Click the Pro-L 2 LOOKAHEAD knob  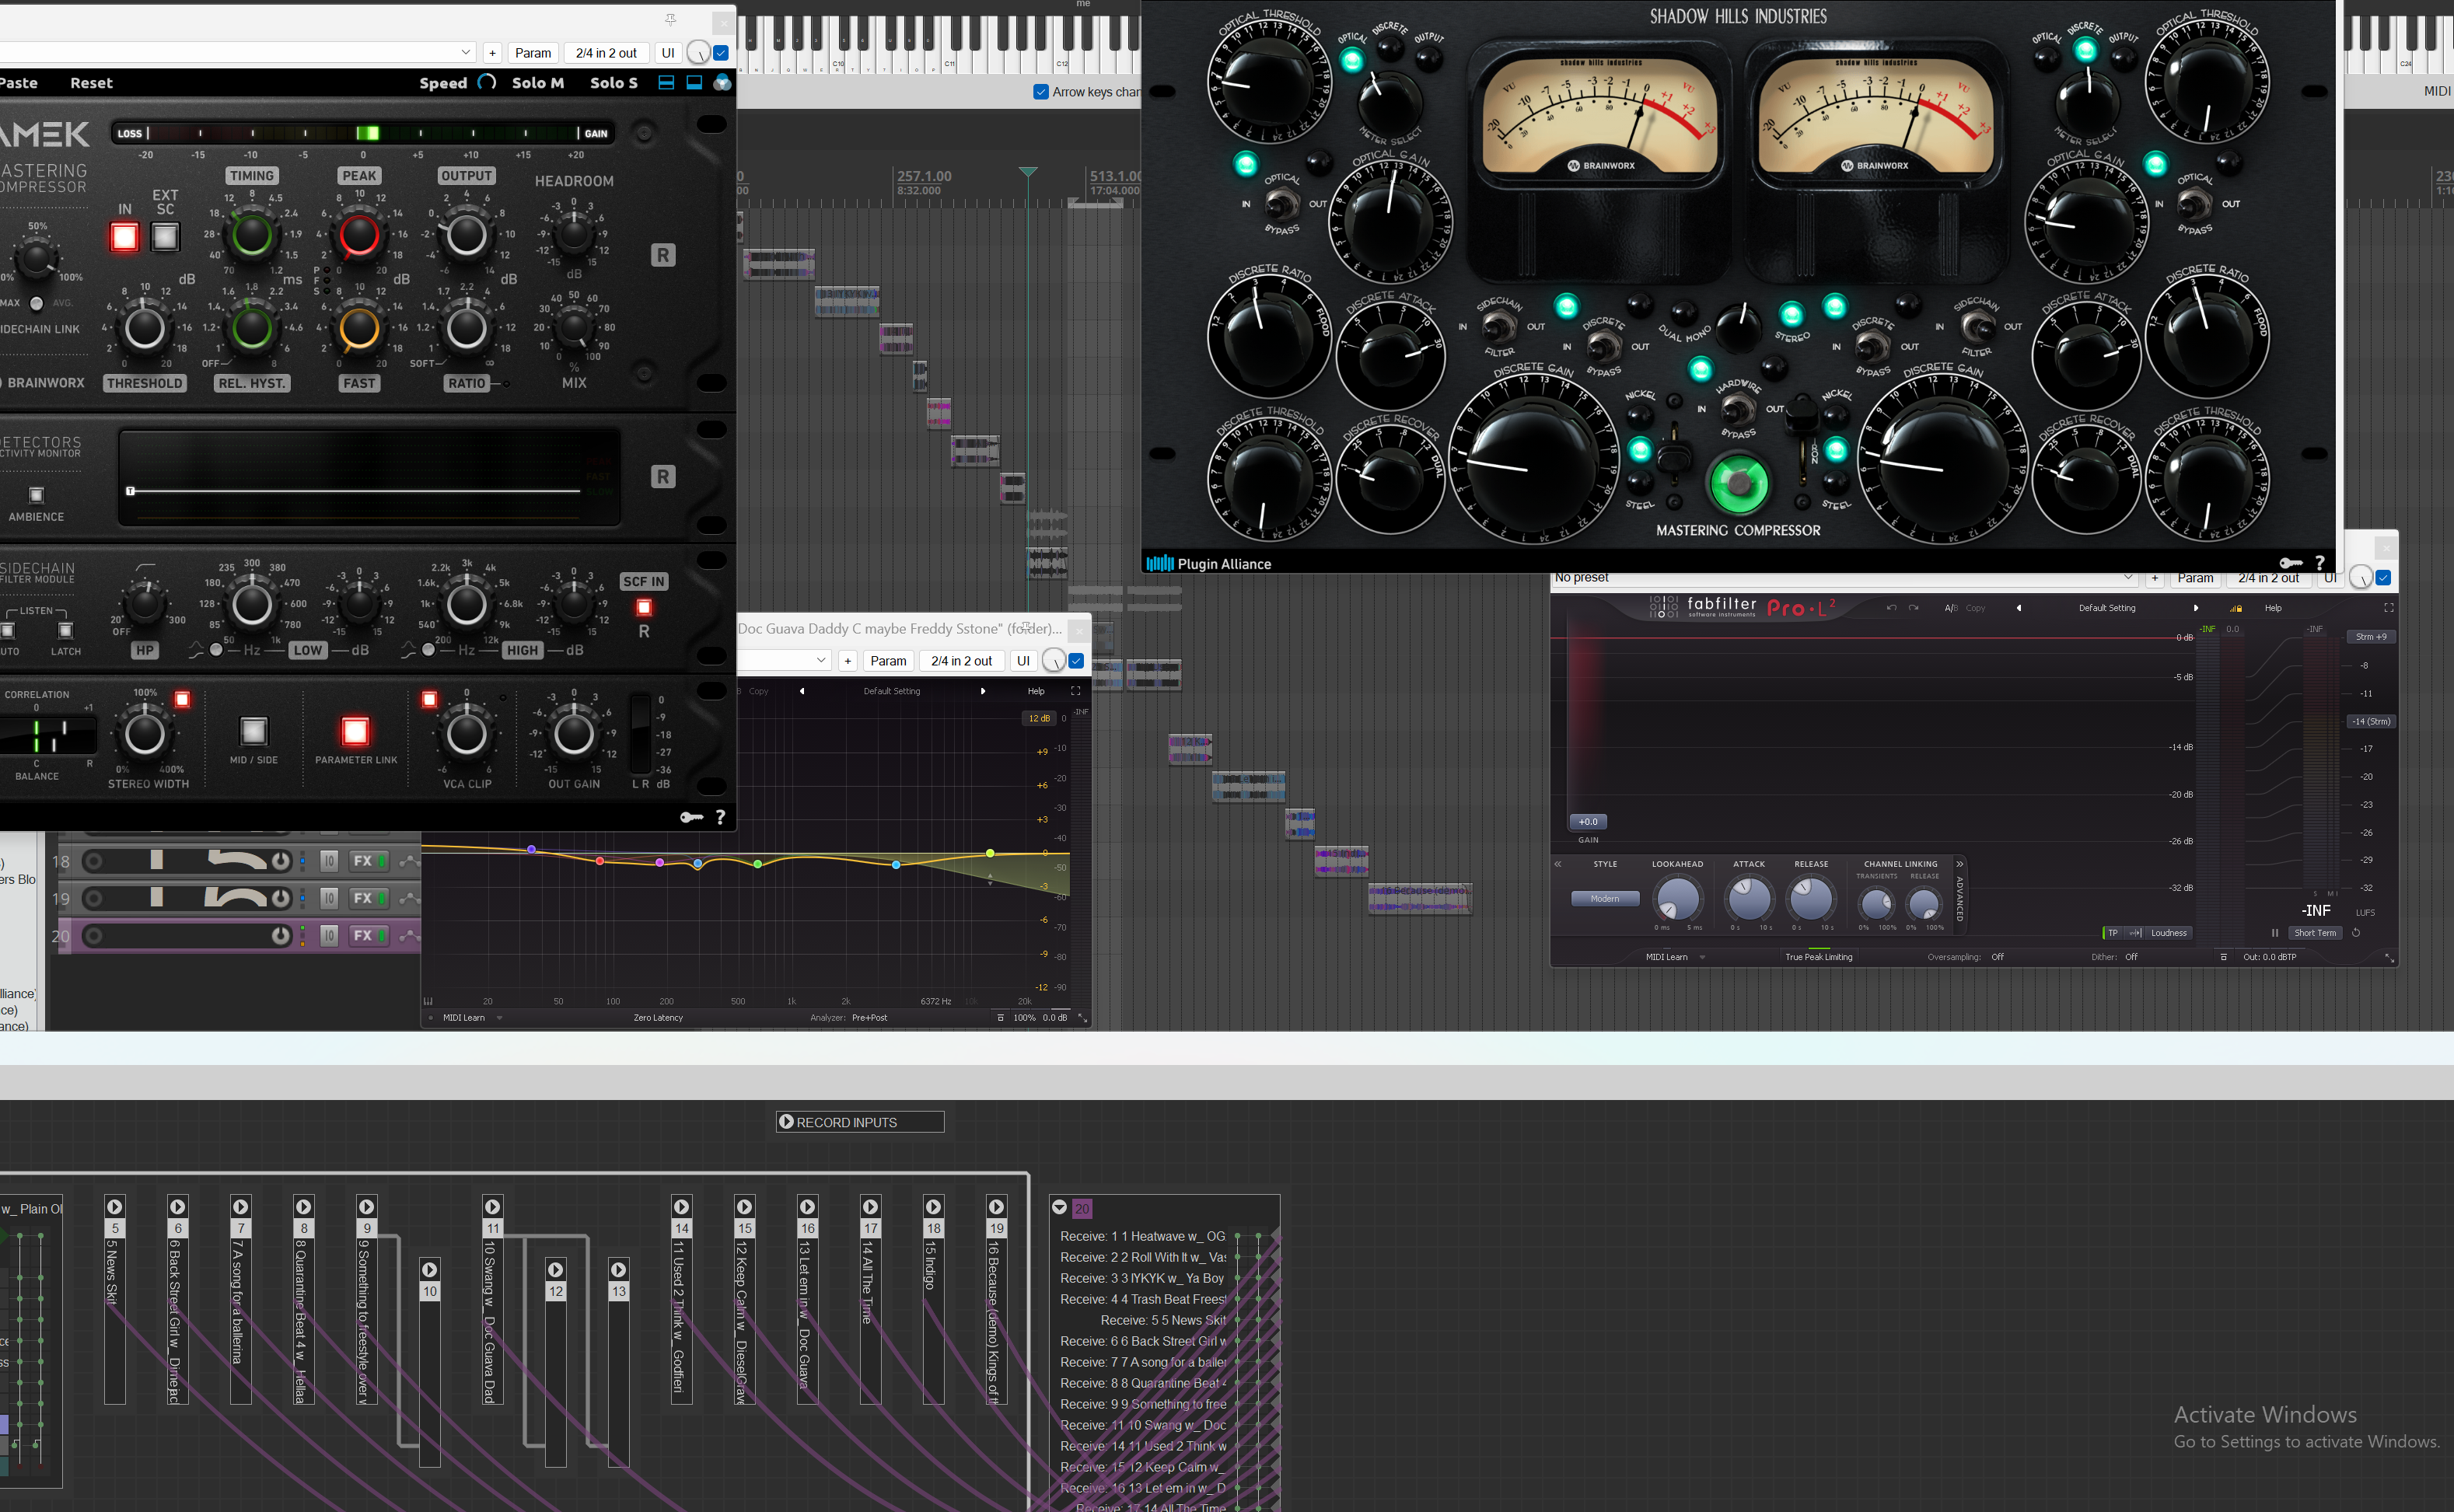[x=1677, y=898]
